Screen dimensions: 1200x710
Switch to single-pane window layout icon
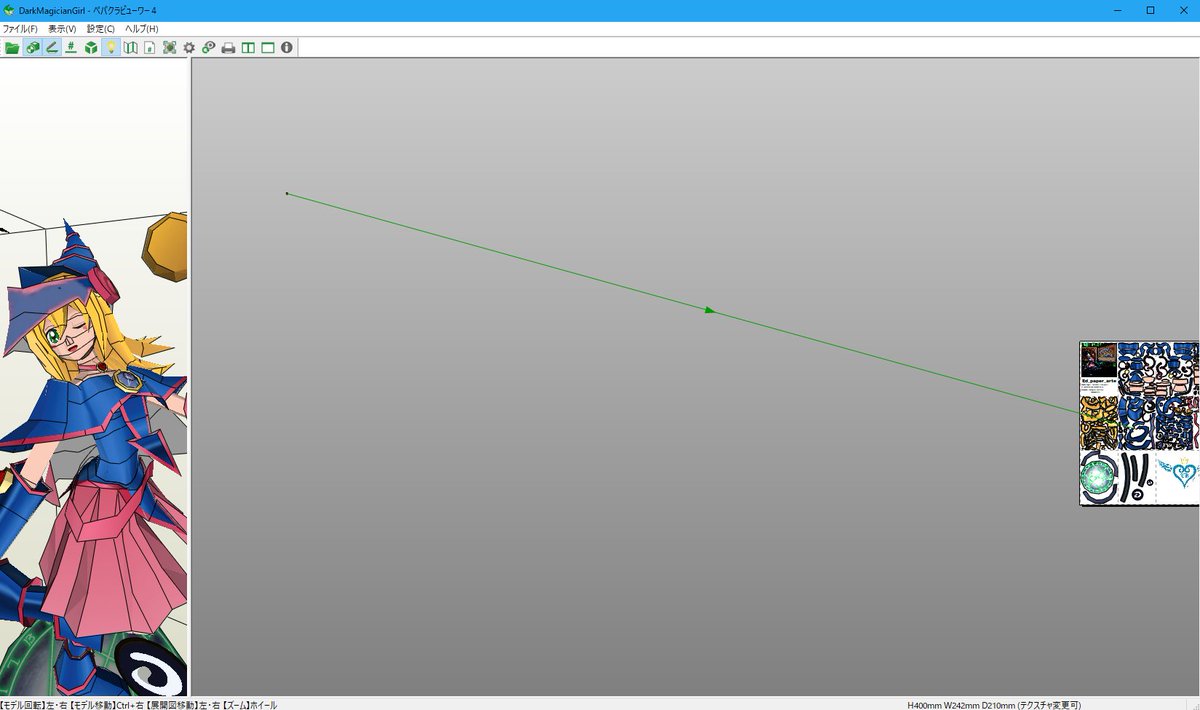[x=267, y=47]
